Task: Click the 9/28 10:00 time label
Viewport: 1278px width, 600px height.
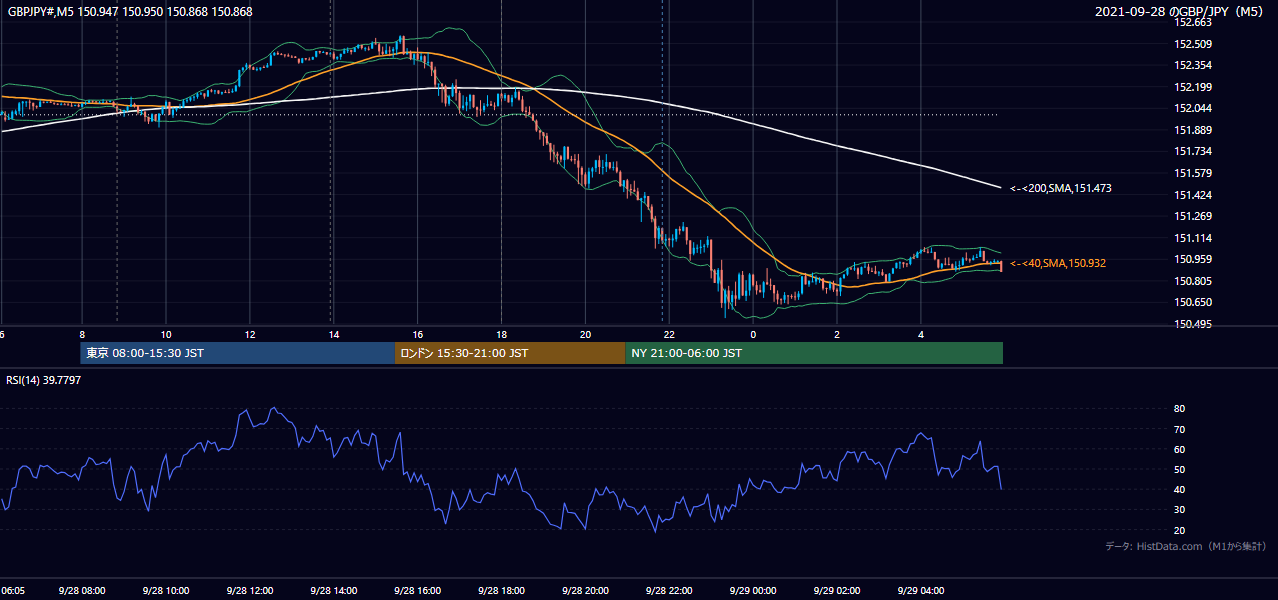Action: tap(165, 591)
